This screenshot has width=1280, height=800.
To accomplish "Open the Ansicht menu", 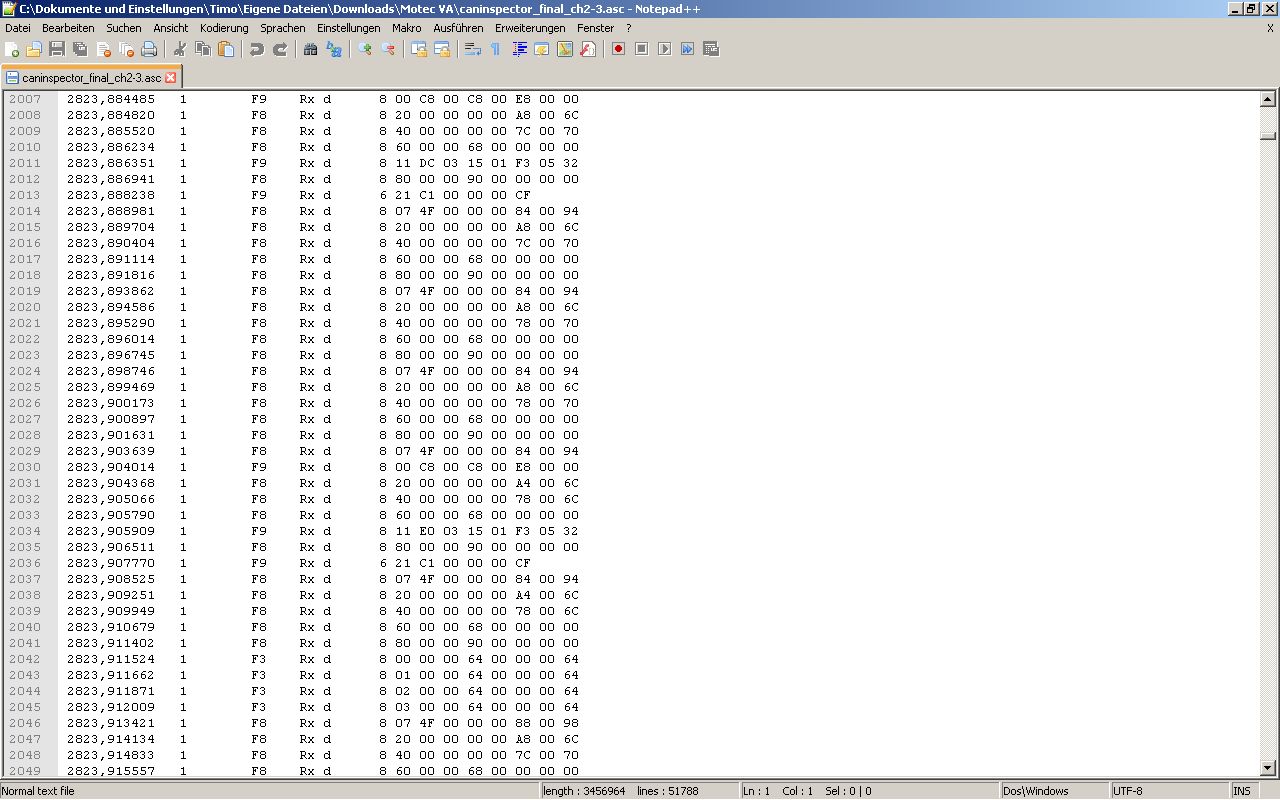I will pos(171,28).
